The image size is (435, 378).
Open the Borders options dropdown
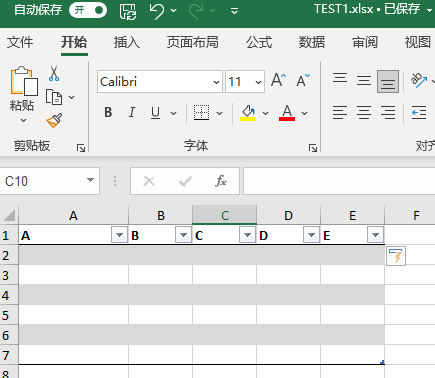point(219,113)
